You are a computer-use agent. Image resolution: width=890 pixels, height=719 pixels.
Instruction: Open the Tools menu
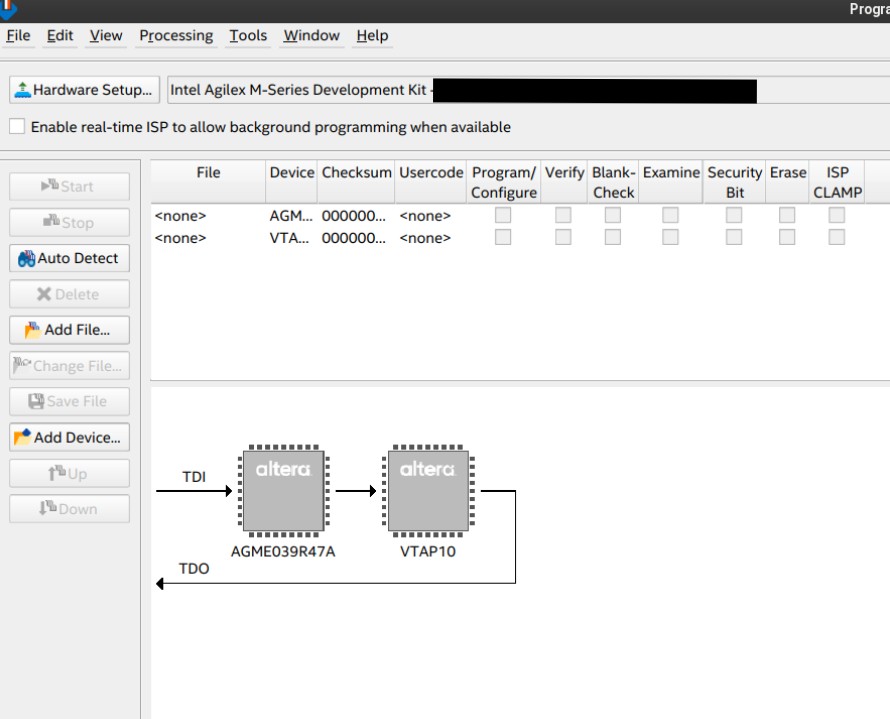tap(248, 36)
